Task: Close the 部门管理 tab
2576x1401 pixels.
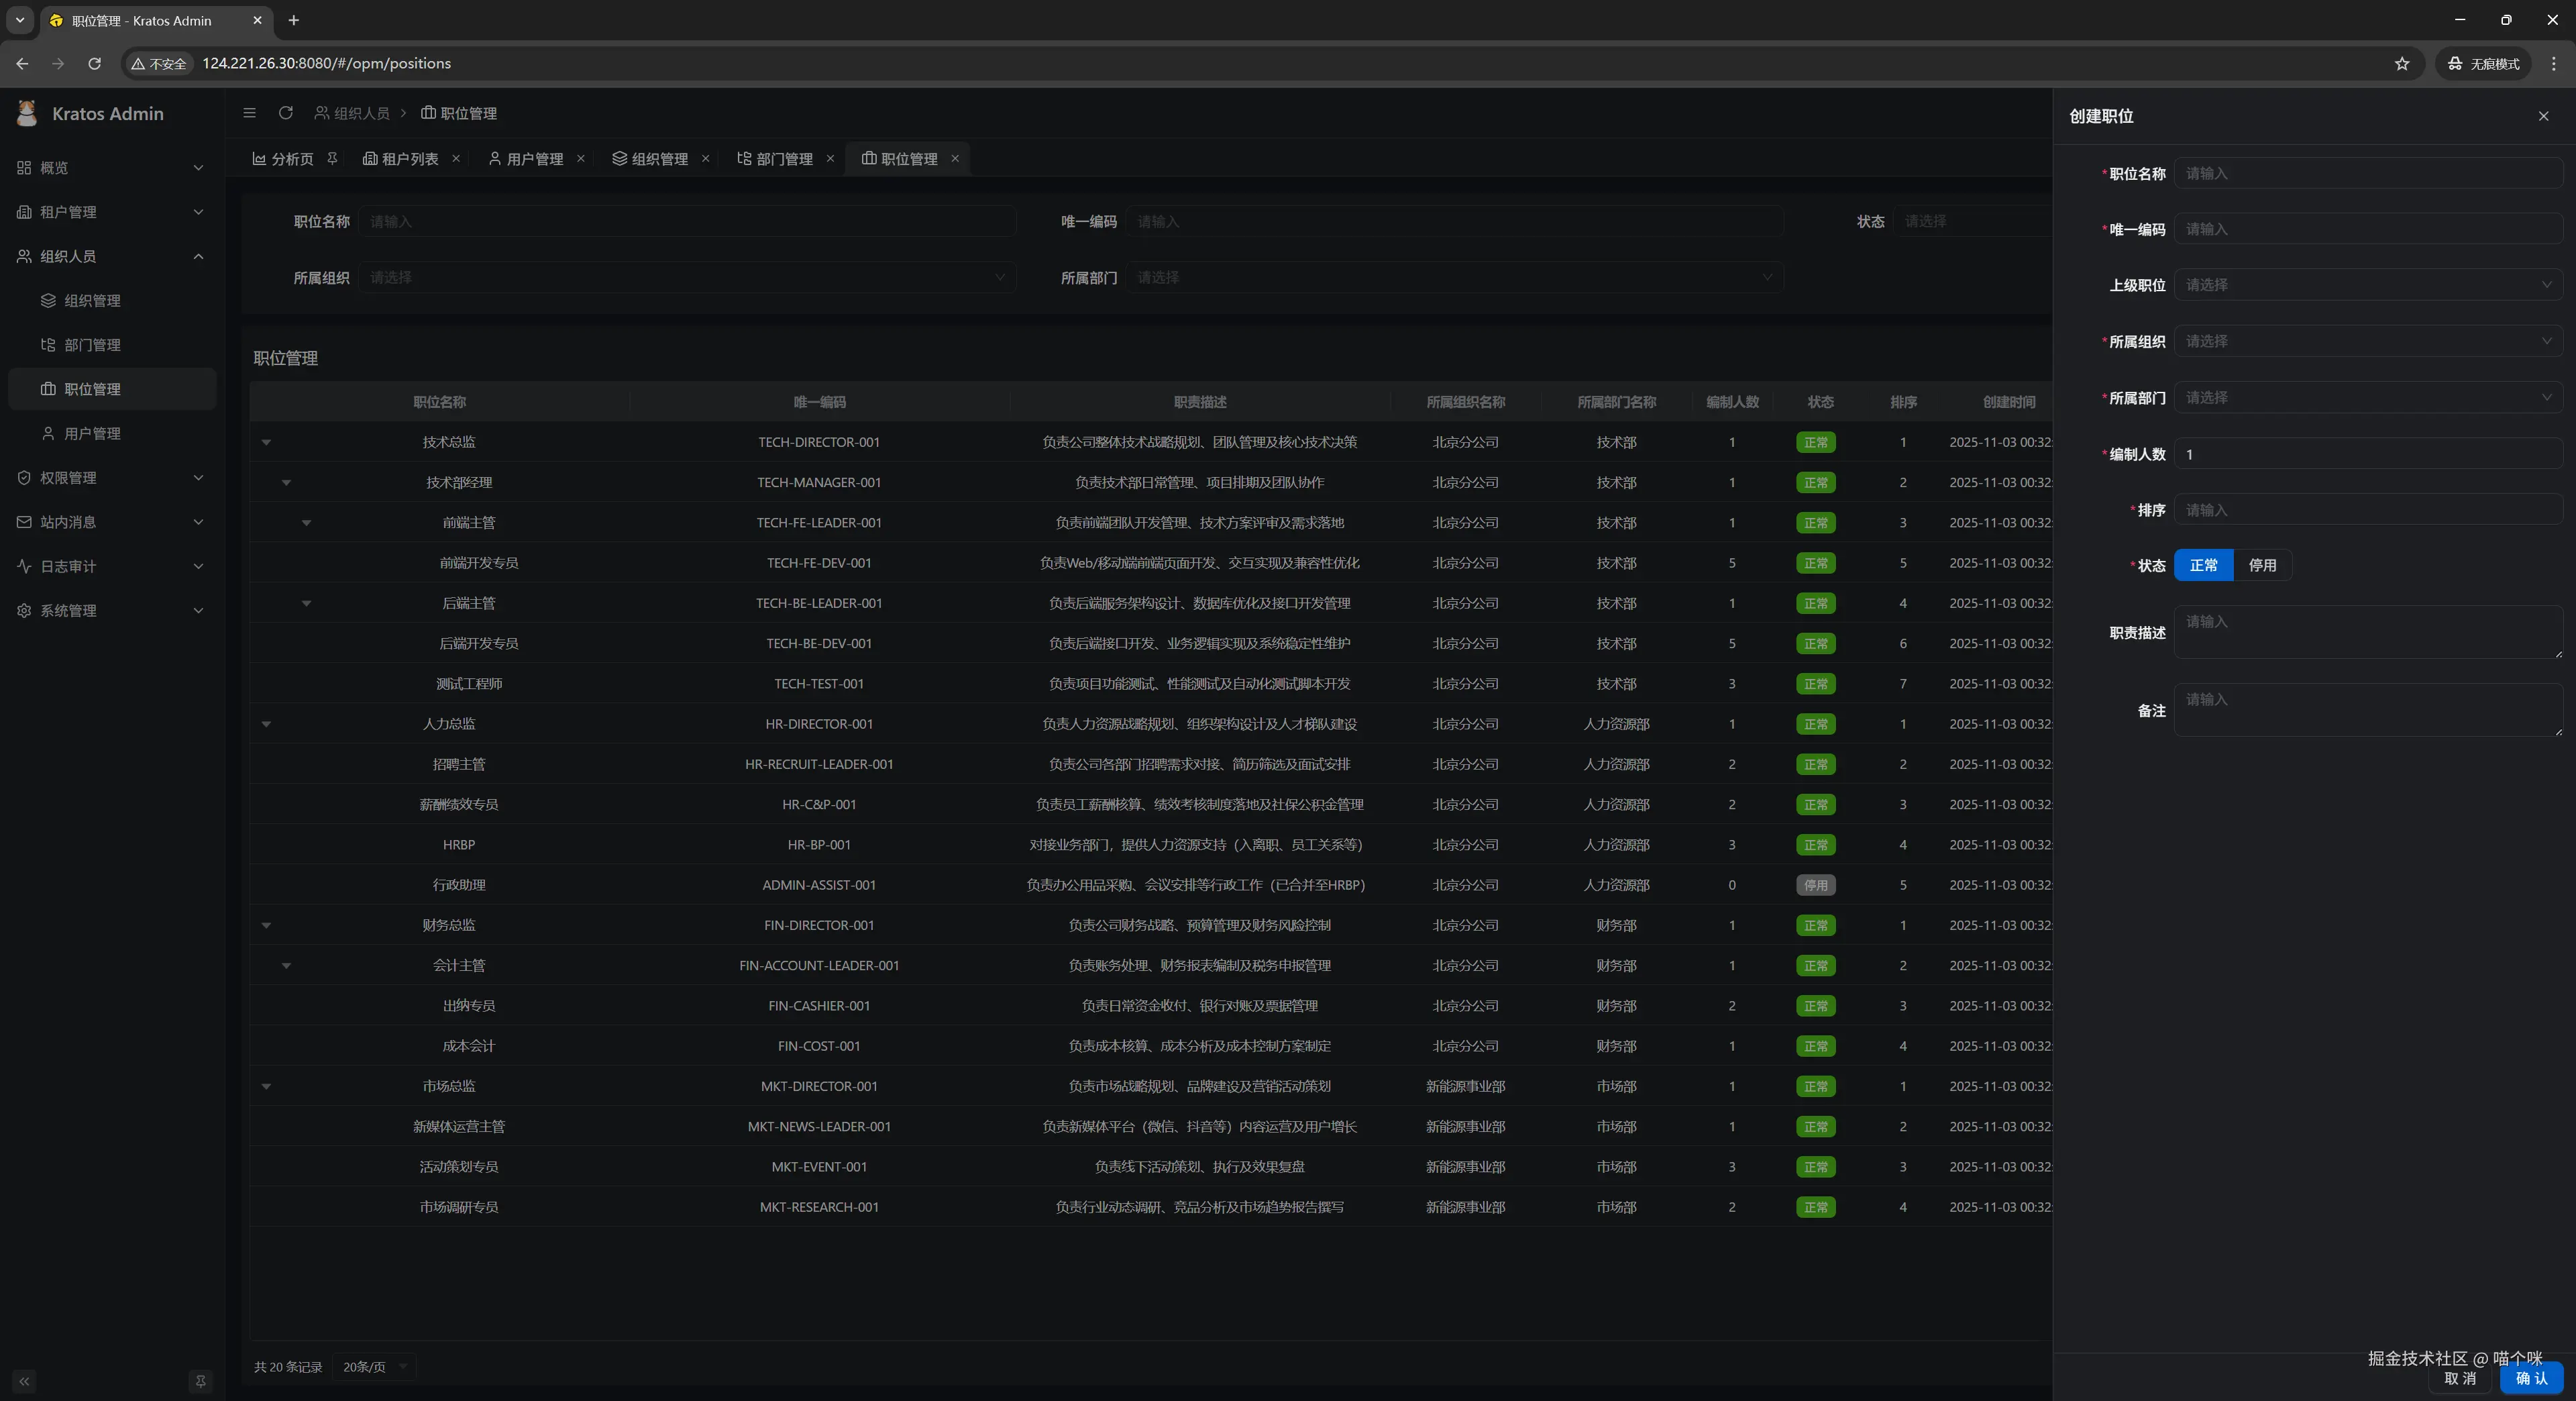Action: point(830,158)
